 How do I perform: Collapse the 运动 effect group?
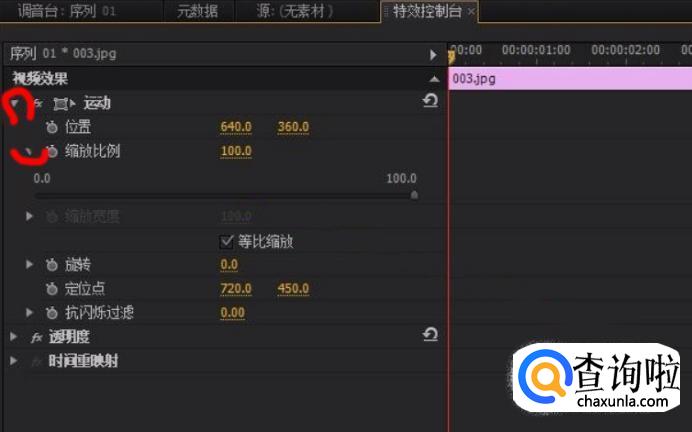coord(14,103)
